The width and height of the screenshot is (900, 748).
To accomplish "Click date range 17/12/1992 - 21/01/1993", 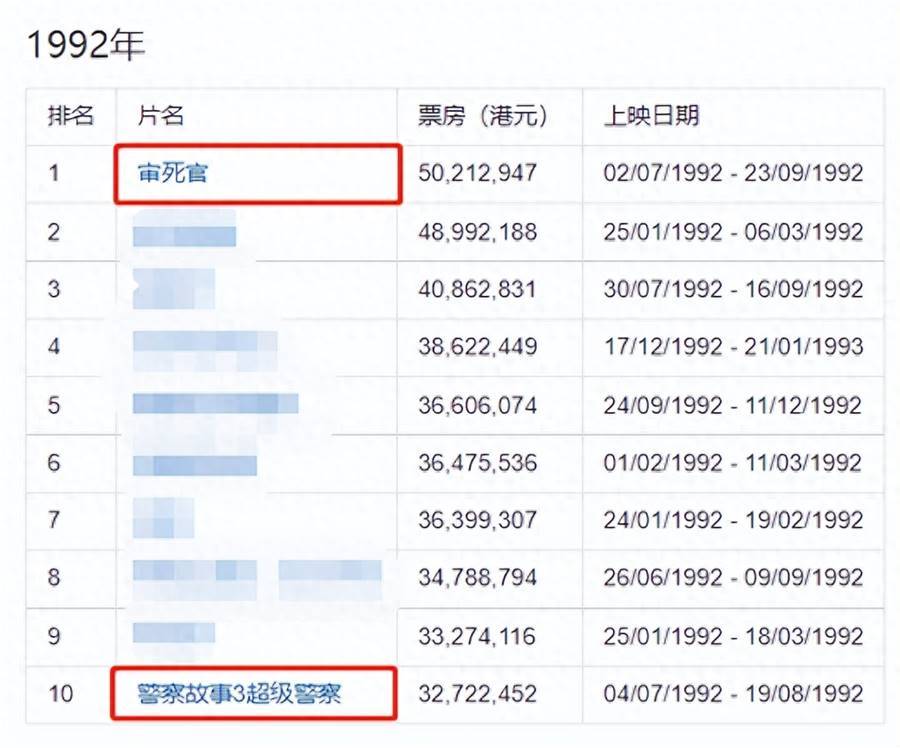I will pos(733,348).
